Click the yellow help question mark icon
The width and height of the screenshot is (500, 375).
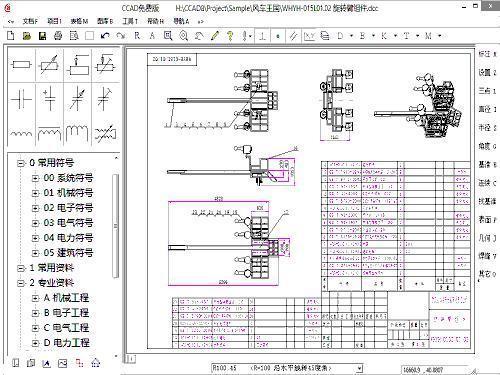pyautogui.click(x=230, y=36)
